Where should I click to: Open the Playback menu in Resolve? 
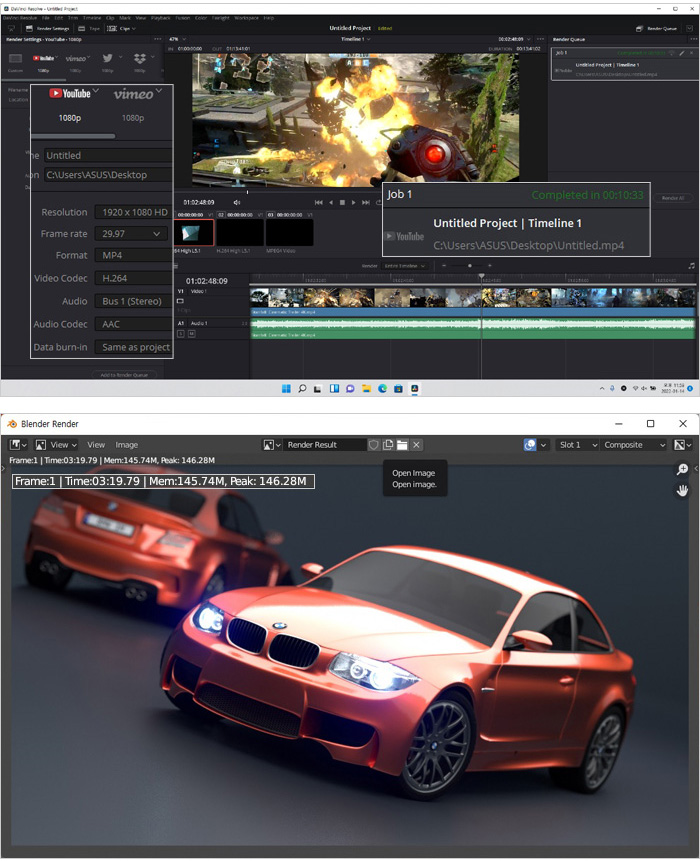click(x=161, y=18)
